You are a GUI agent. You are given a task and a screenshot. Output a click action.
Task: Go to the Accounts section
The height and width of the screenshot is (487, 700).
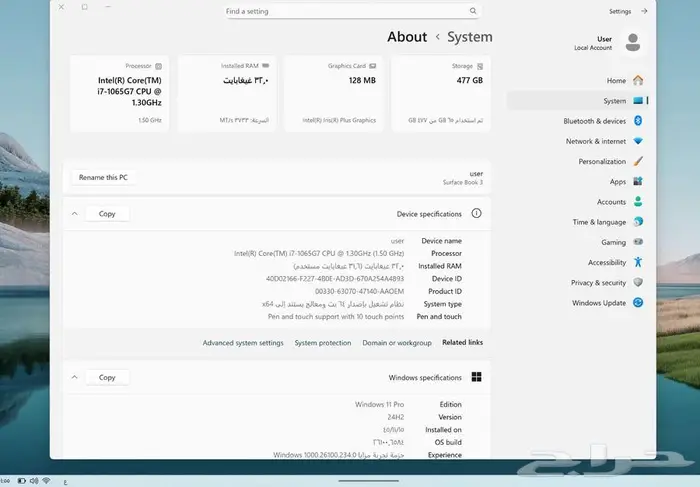pyautogui.click(x=611, y=202)
